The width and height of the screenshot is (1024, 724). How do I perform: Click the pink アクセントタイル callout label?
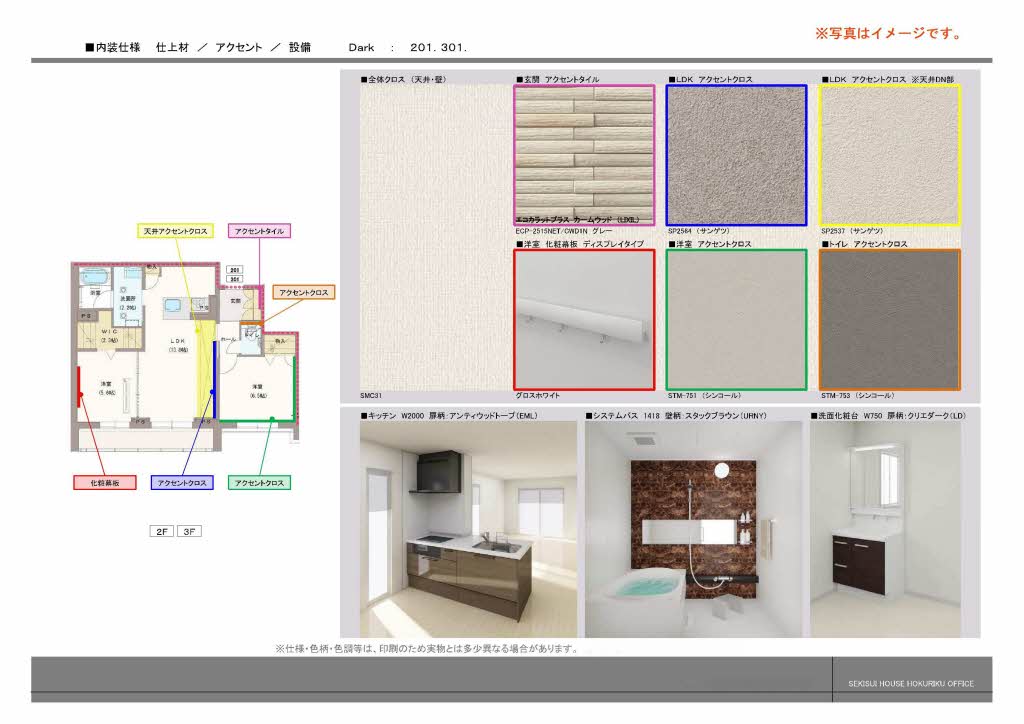(259, 231)
